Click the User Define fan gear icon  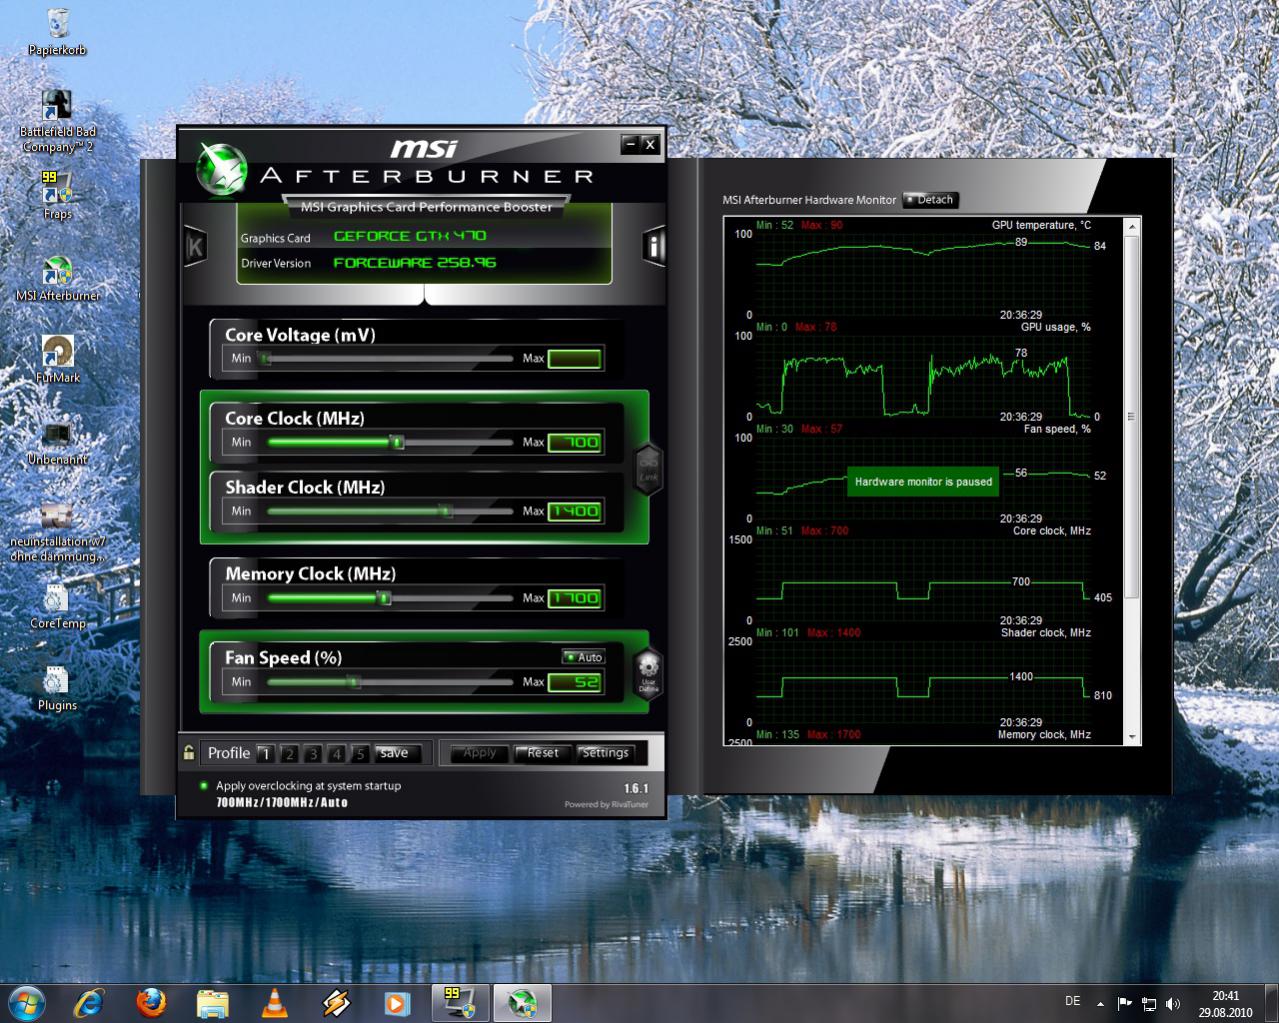point(648,672)
